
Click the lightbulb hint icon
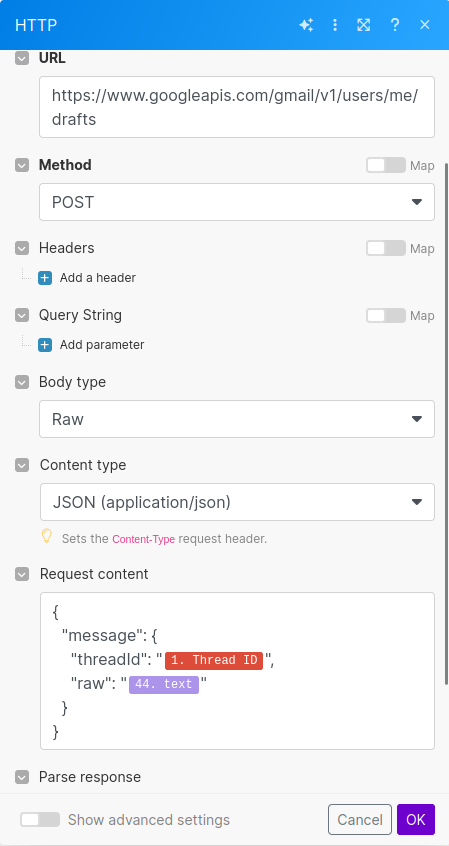coord(47,536)
